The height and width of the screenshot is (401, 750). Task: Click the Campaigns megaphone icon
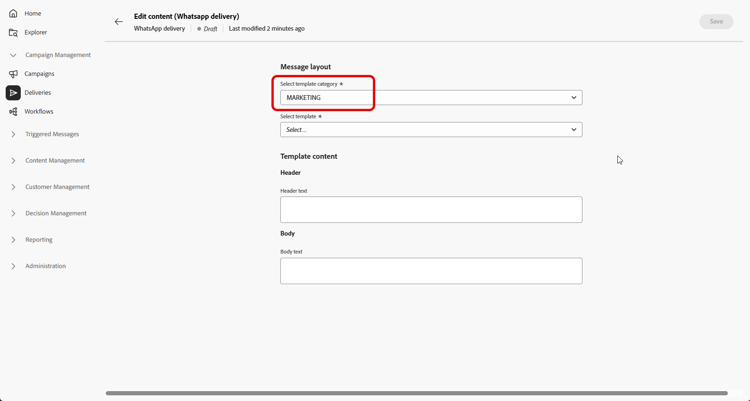(x=13, y=74)
